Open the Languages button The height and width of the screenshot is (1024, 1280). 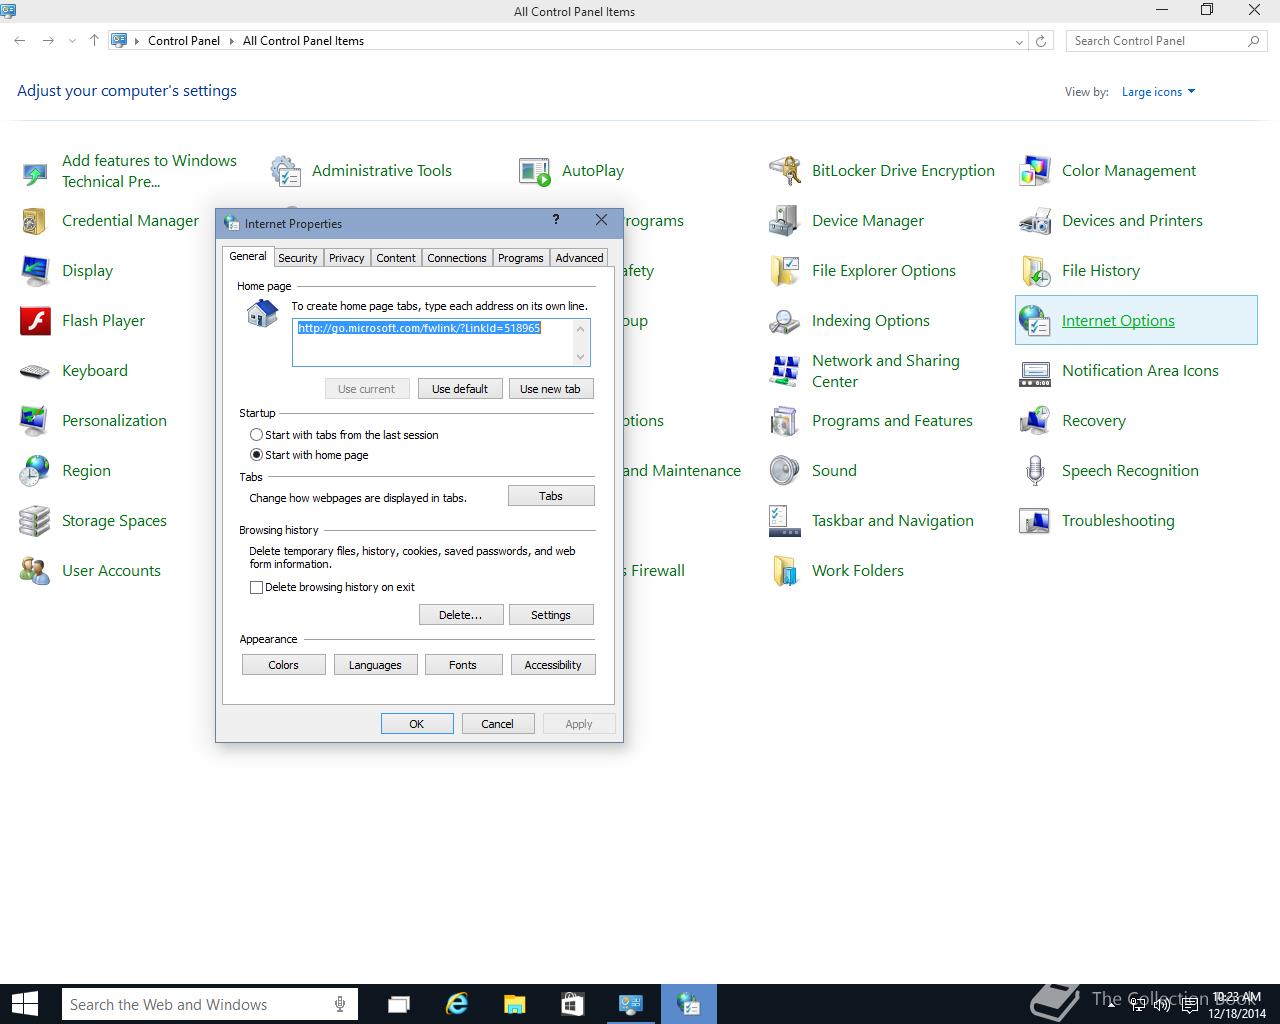pos(375,665)
